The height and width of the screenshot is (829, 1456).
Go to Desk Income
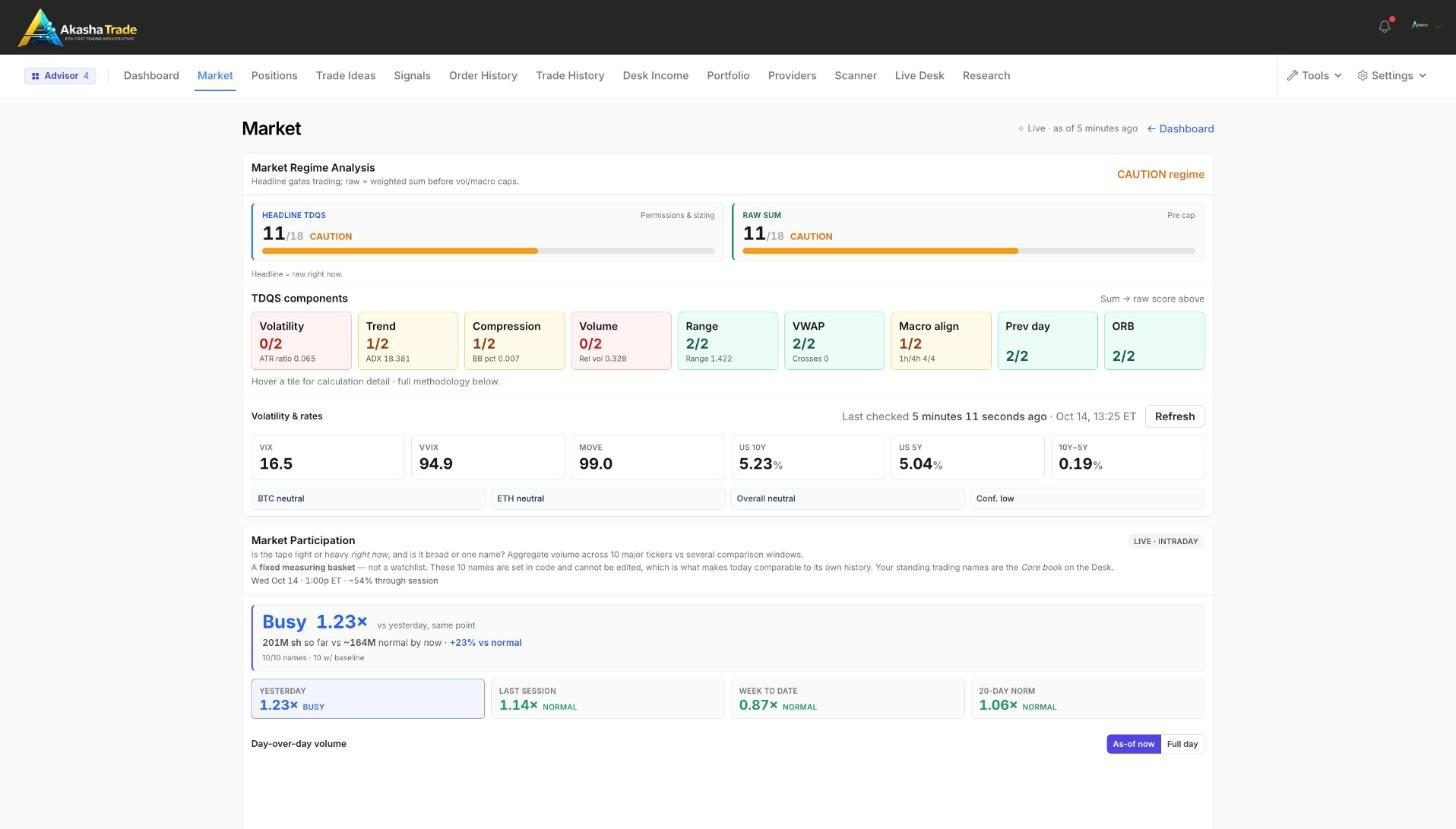(x=656, y=76)
